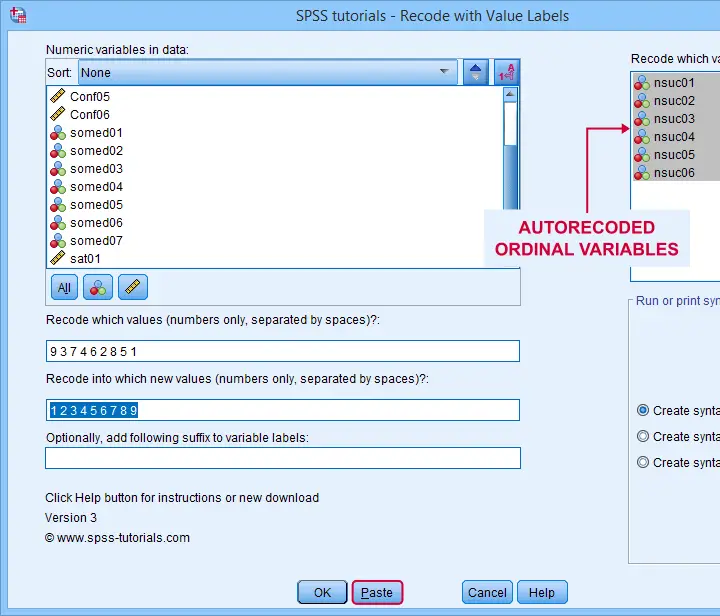Select nsuc01 in recode variables list
Image resolution: width=720 pixels, height=616 pixels.
[676, 83]
